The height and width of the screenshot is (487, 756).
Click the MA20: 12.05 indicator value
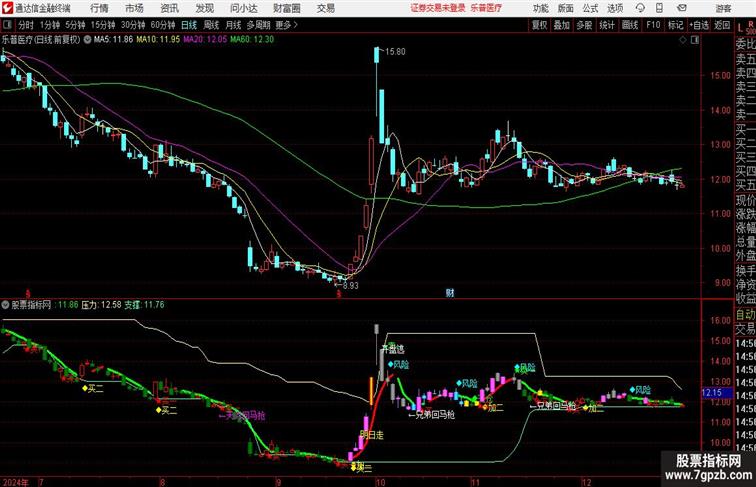tap(205, 40)
